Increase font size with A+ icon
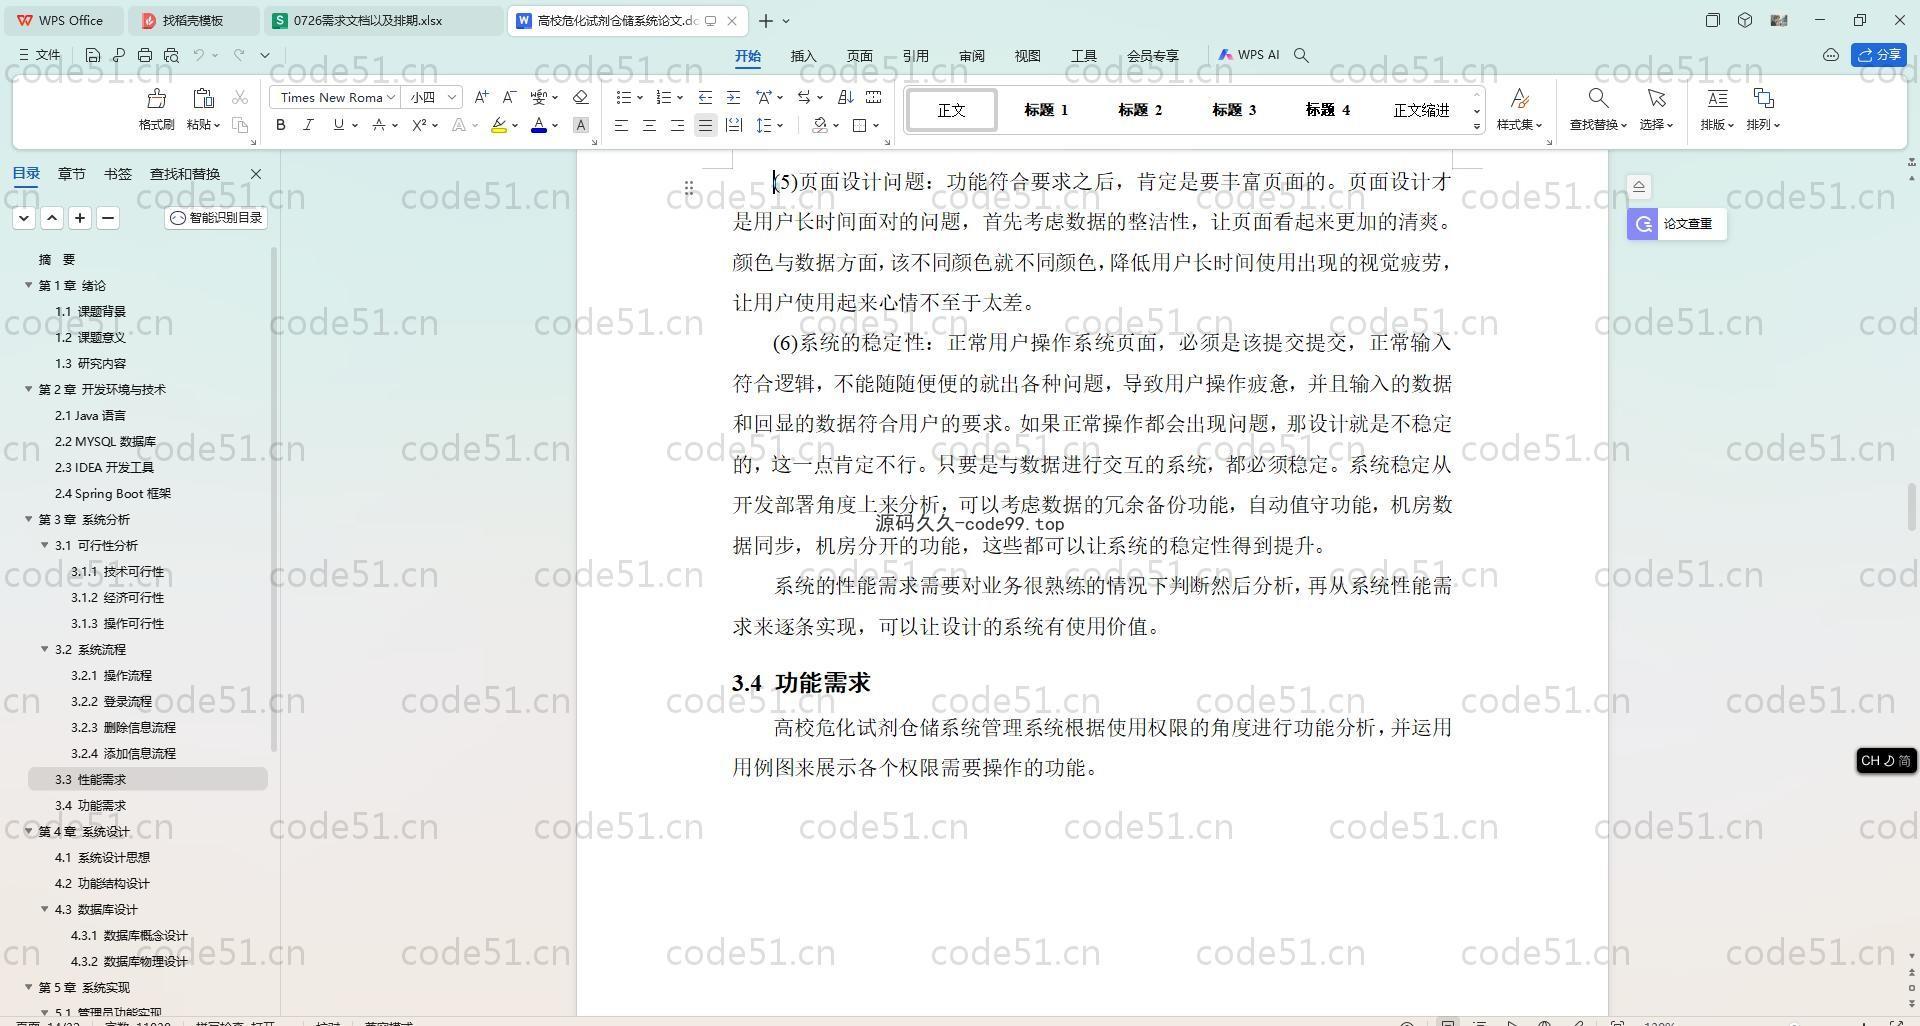 [x=481, y=97]
